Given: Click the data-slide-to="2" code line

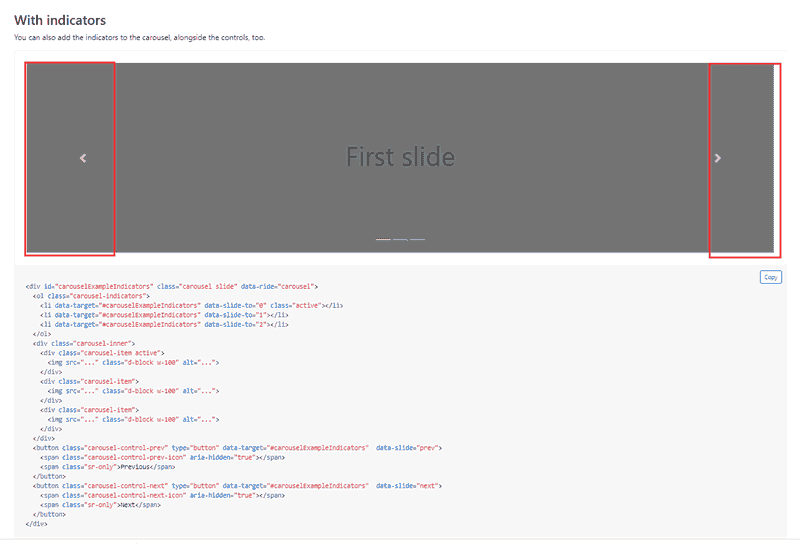Looking at the screenshot, I should 164,325.
